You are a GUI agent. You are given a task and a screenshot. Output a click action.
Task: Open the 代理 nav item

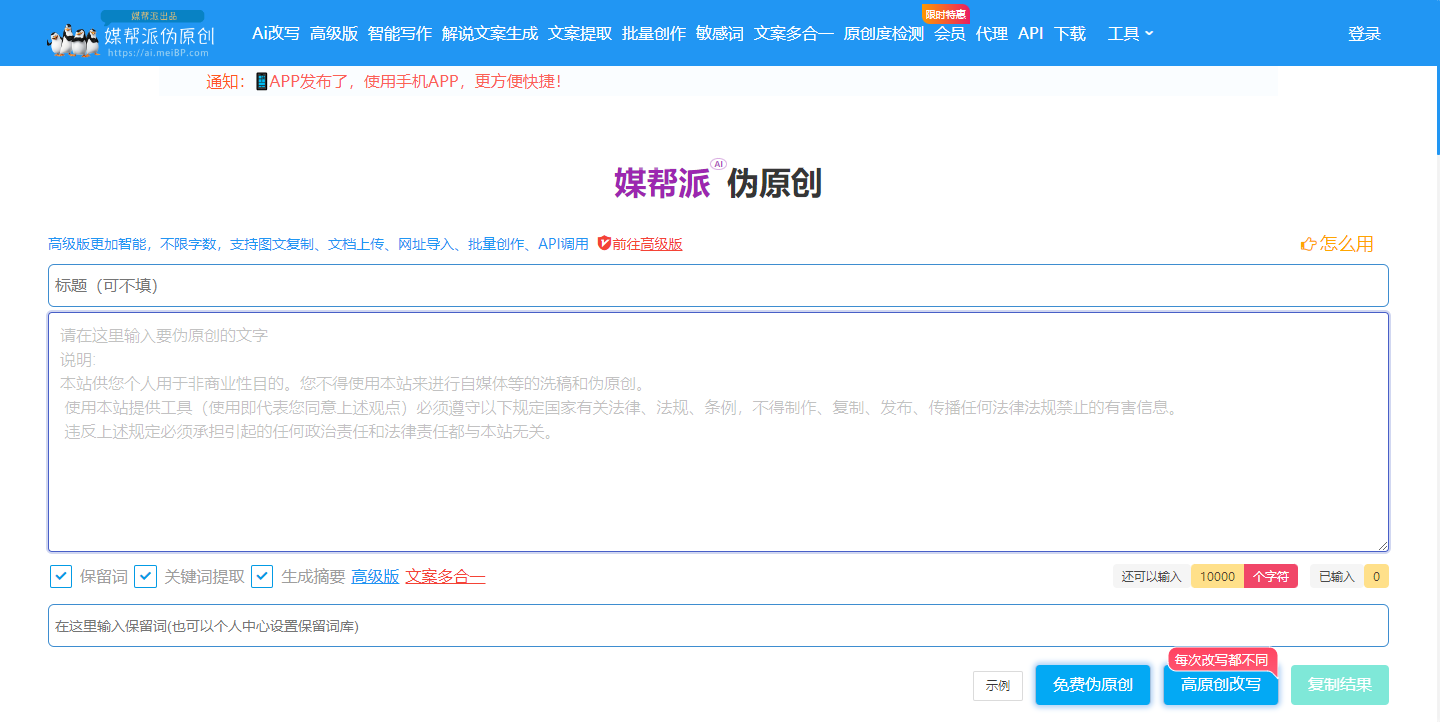click(x=992, y=33)
